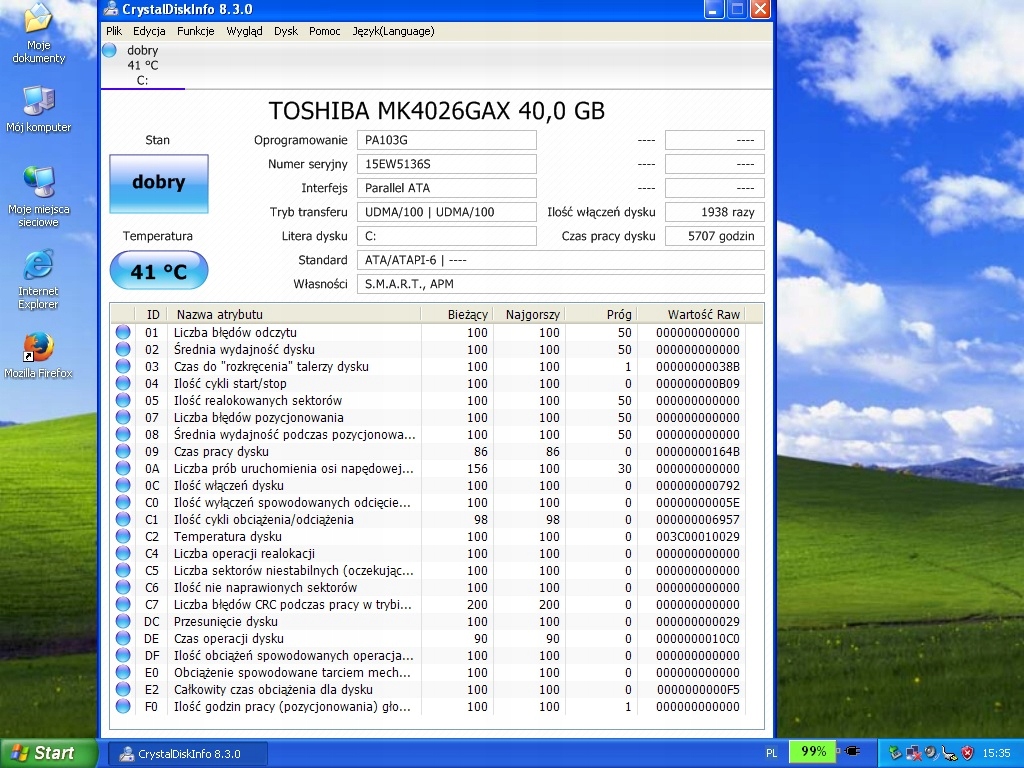This screenshot has height=768, width=1024.
Task: Open the Dysk menu
Action: [286, 31]
